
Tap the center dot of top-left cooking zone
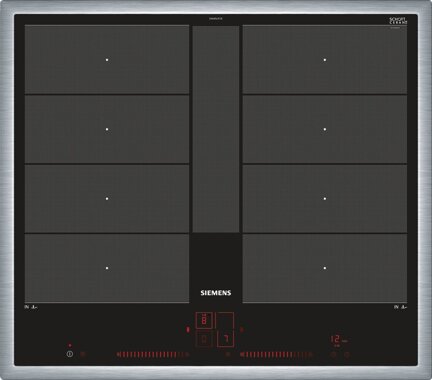pos(107,60)
